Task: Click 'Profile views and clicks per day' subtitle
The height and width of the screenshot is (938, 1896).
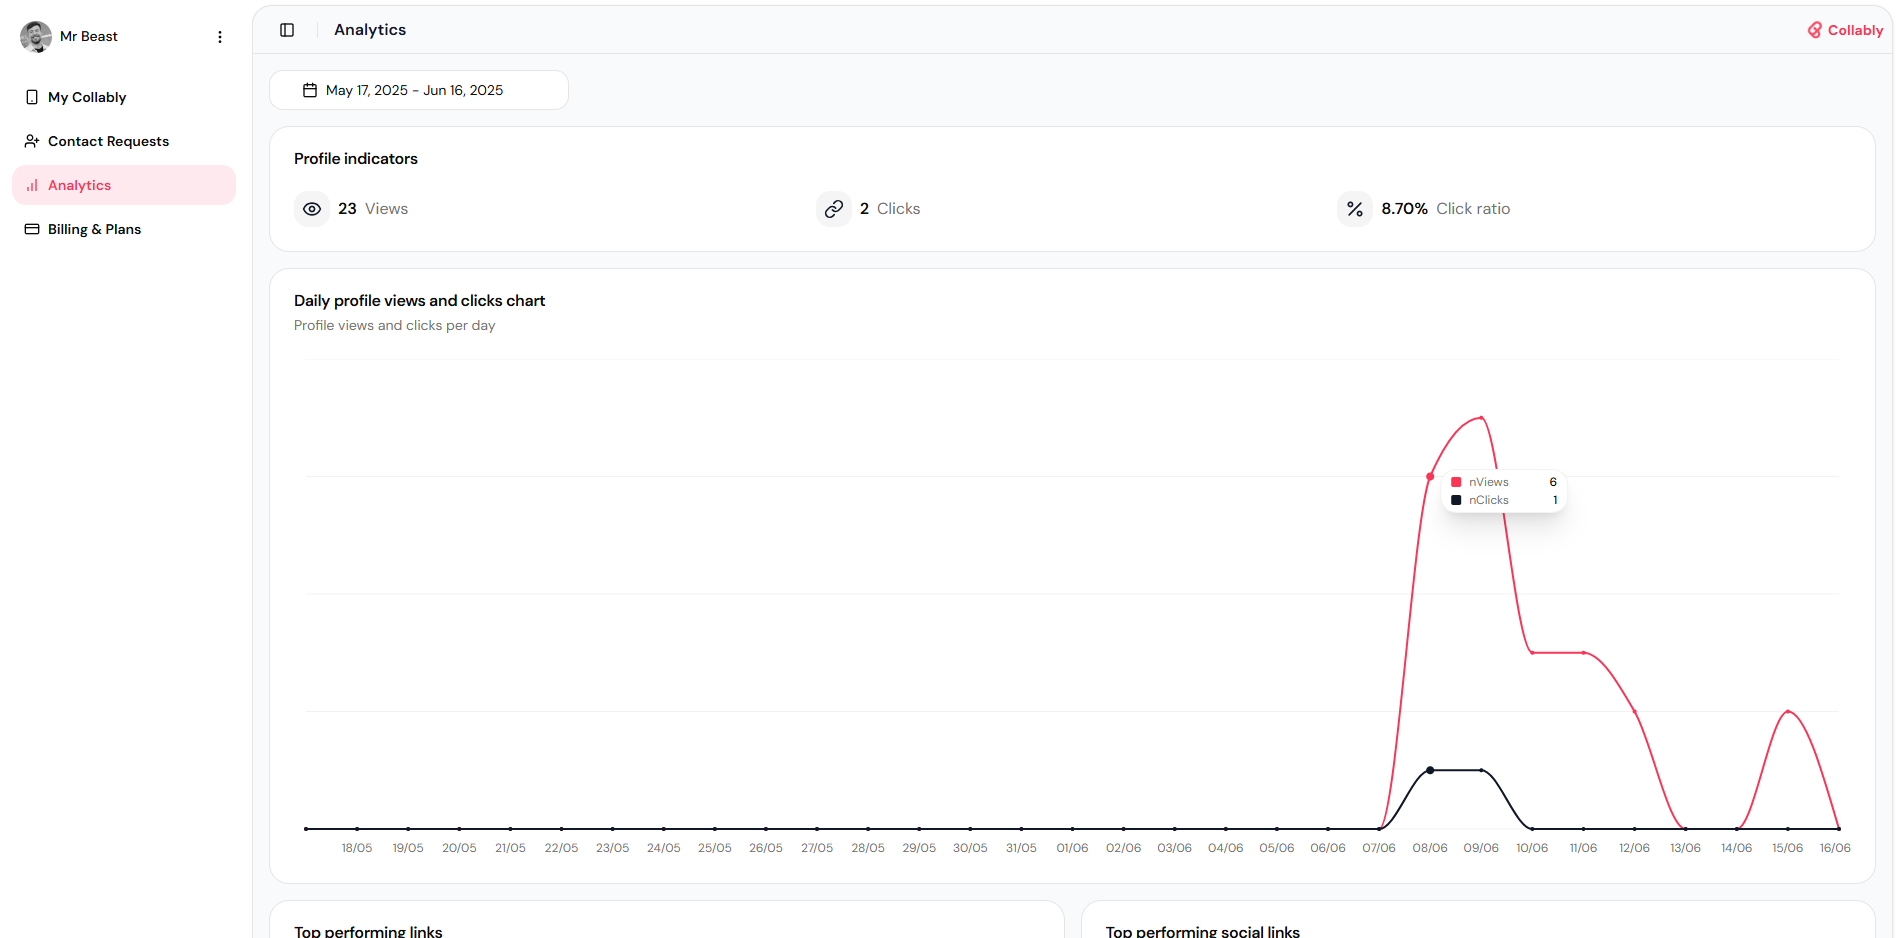Action: (x=394, y=326)
